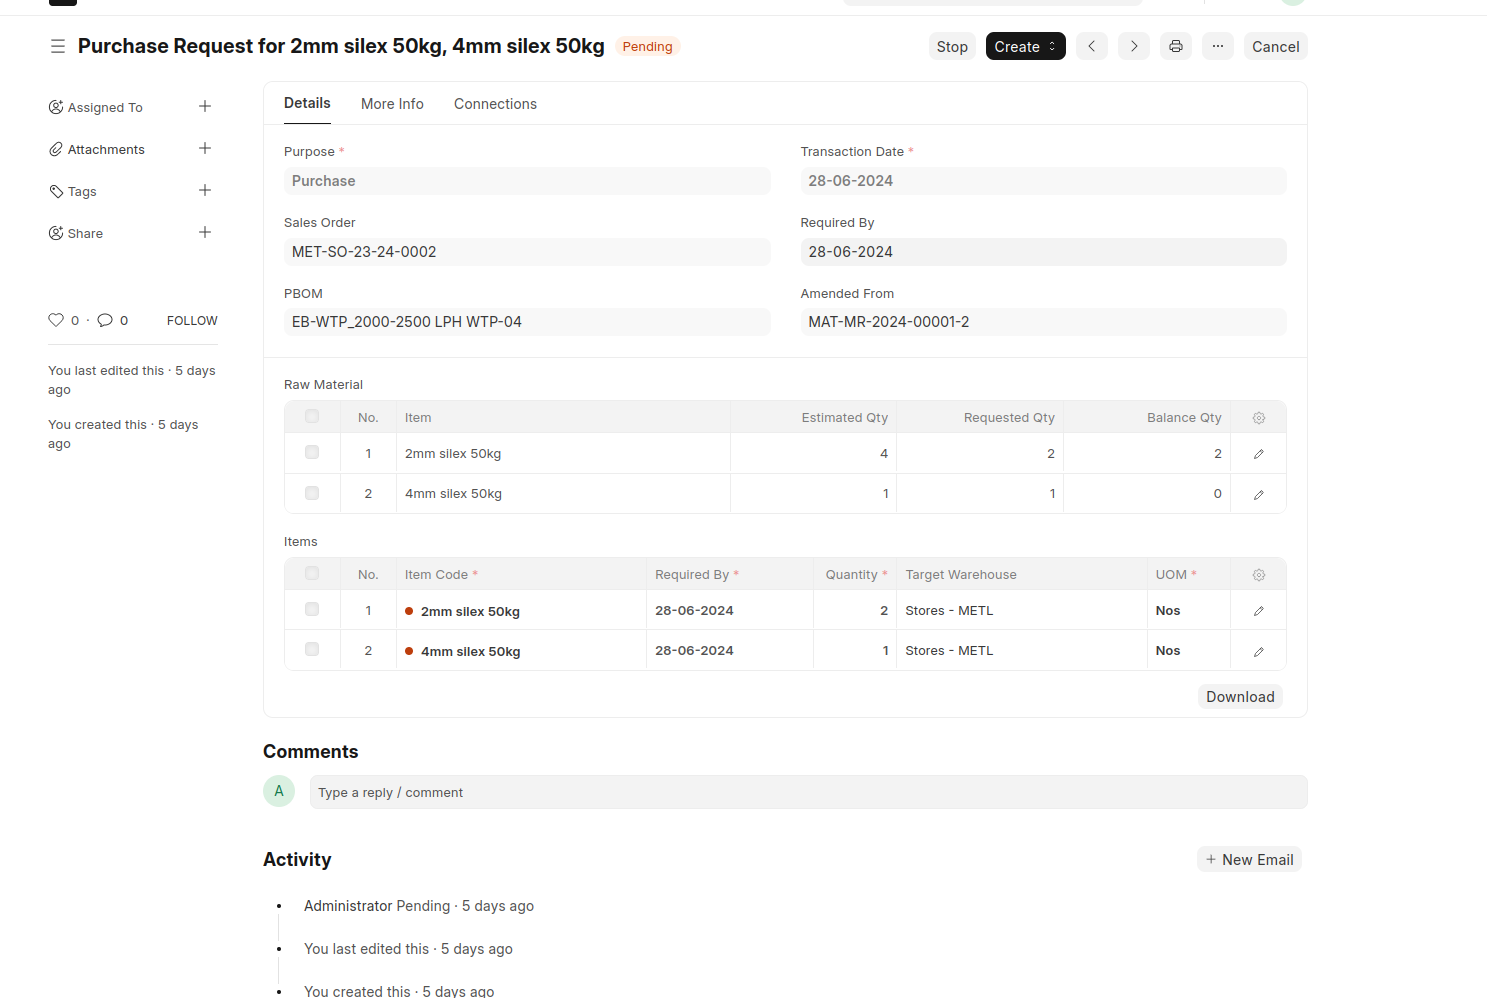Select the 2mm silex raw material checkbox
The image size is (1487, 998).
(312, 452)
